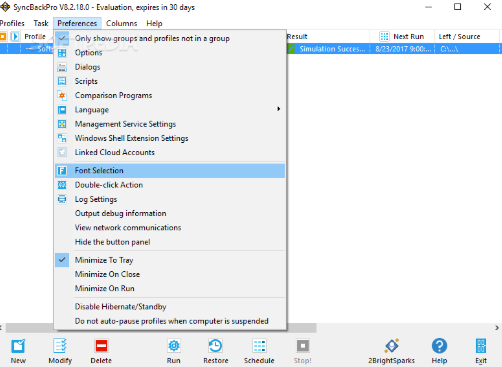Toggle Output debug information

coord(170,213)
